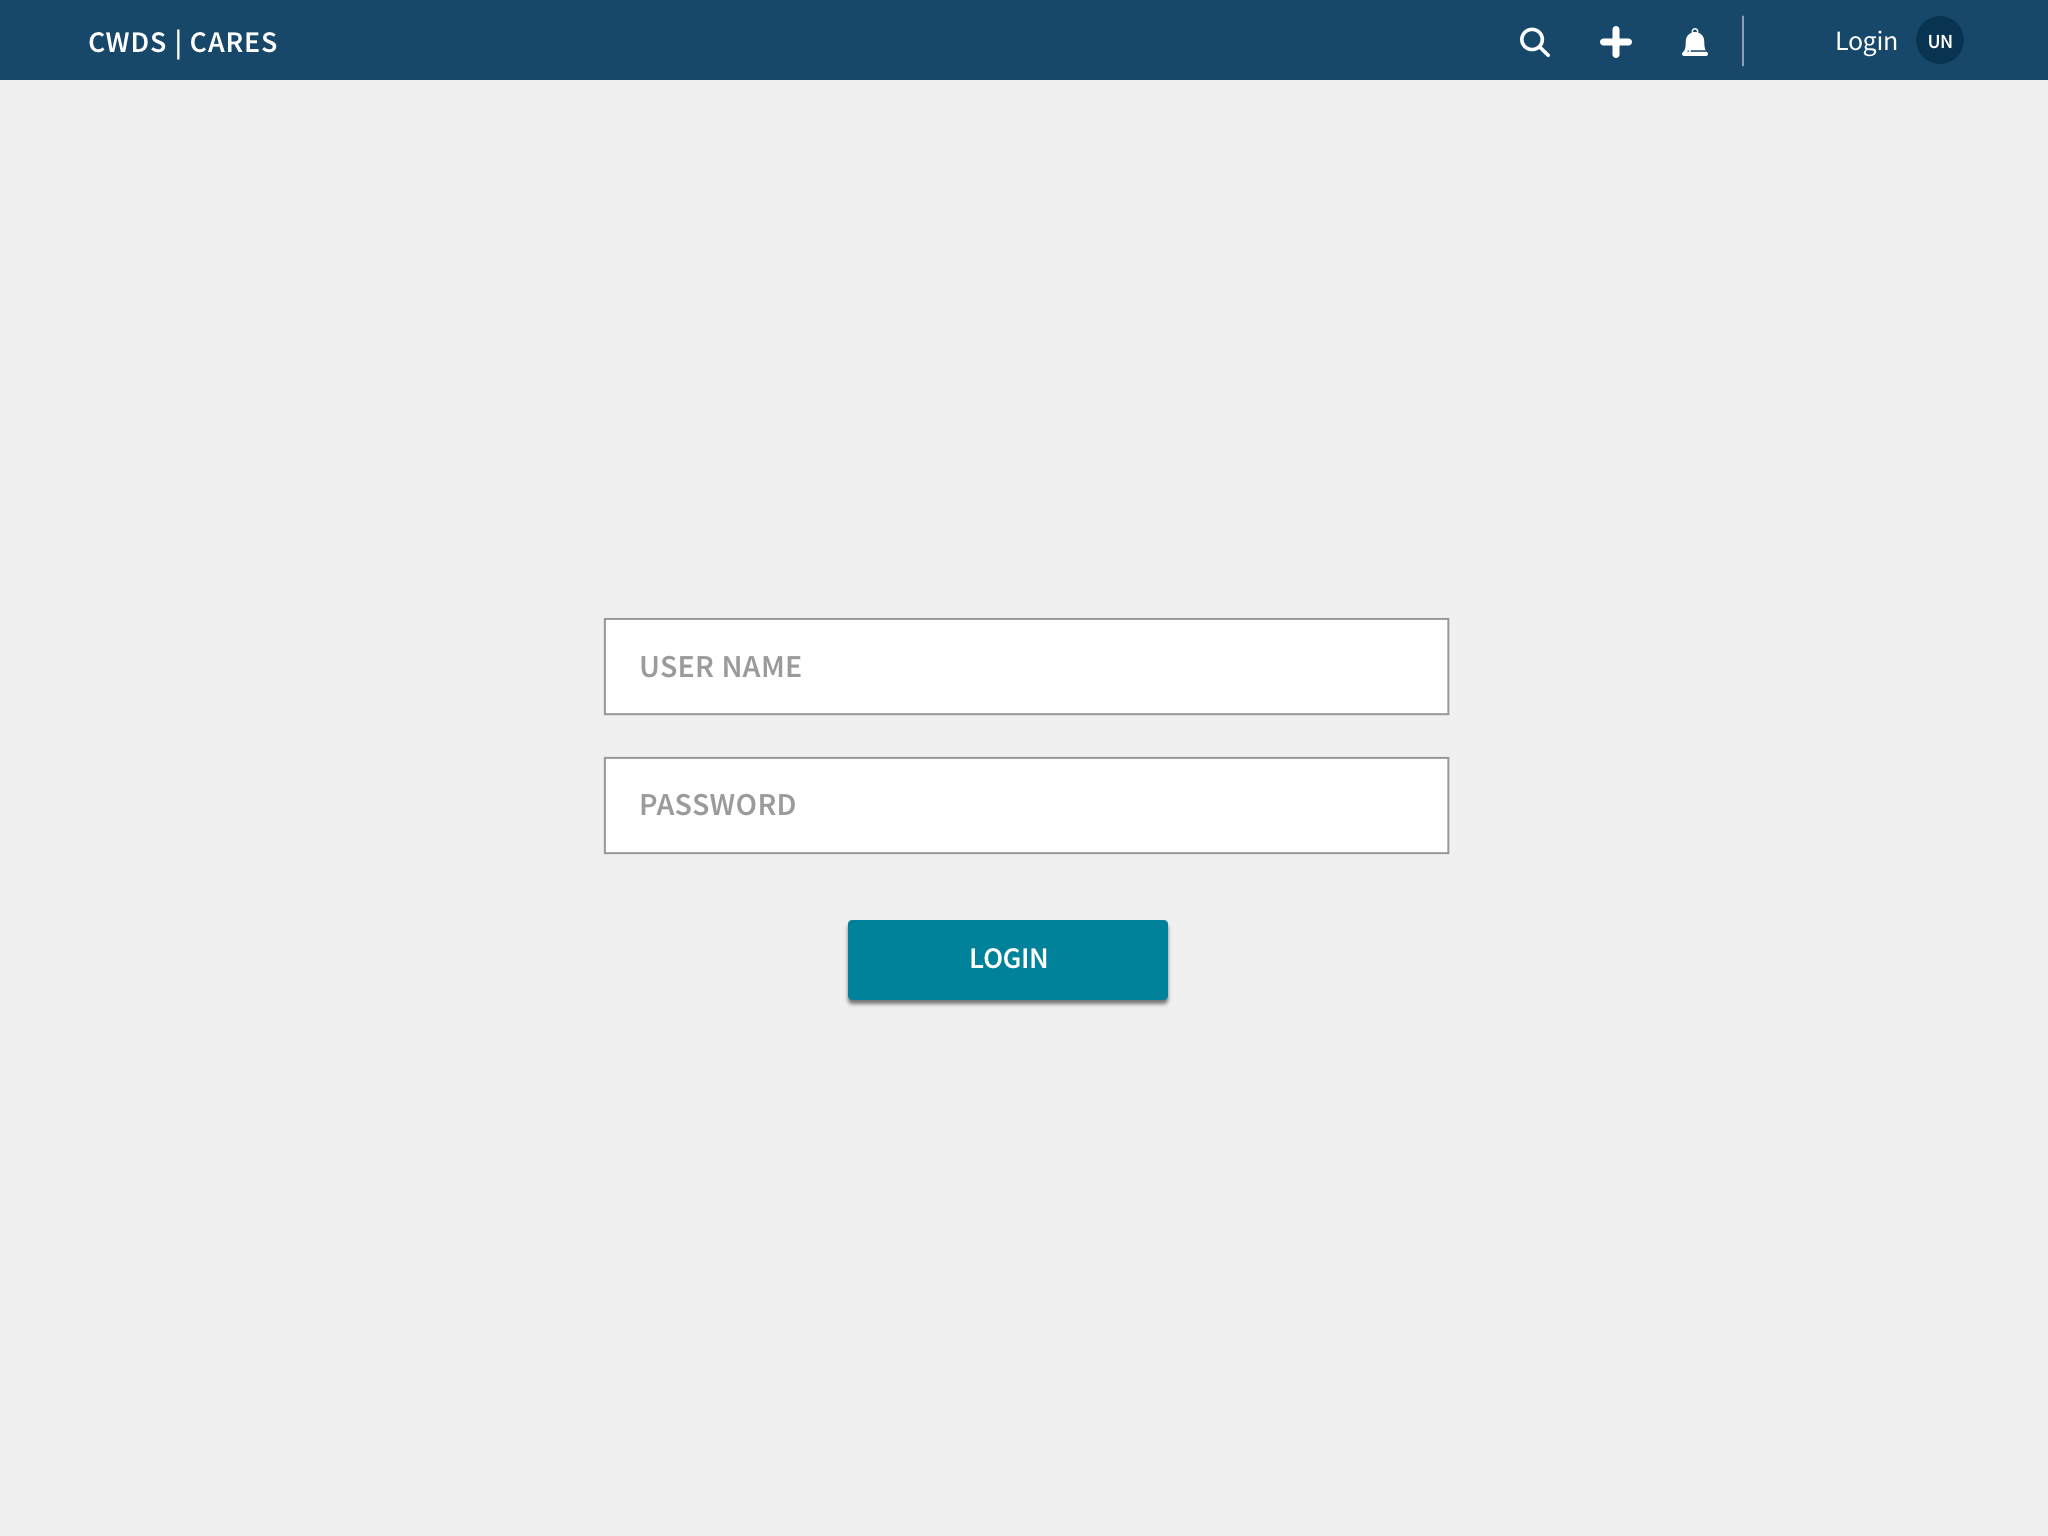The width and height of the screenshot is (2048, 1536).
Task: Click the PASSWORD placeholder text
Action: pyautogui.click(x=717, y=805)
